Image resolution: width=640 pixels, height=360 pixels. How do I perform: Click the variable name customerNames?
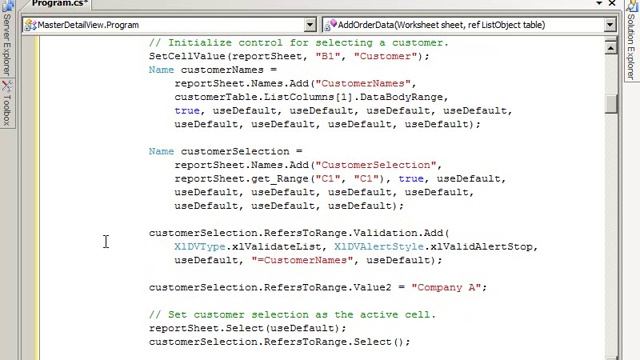(222, 70)
